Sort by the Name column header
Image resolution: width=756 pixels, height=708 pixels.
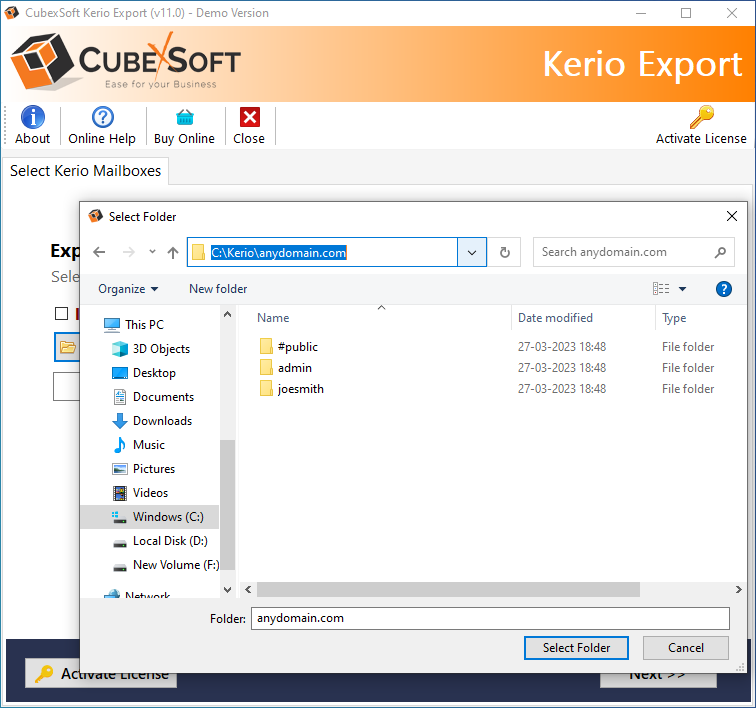[273, 318]
